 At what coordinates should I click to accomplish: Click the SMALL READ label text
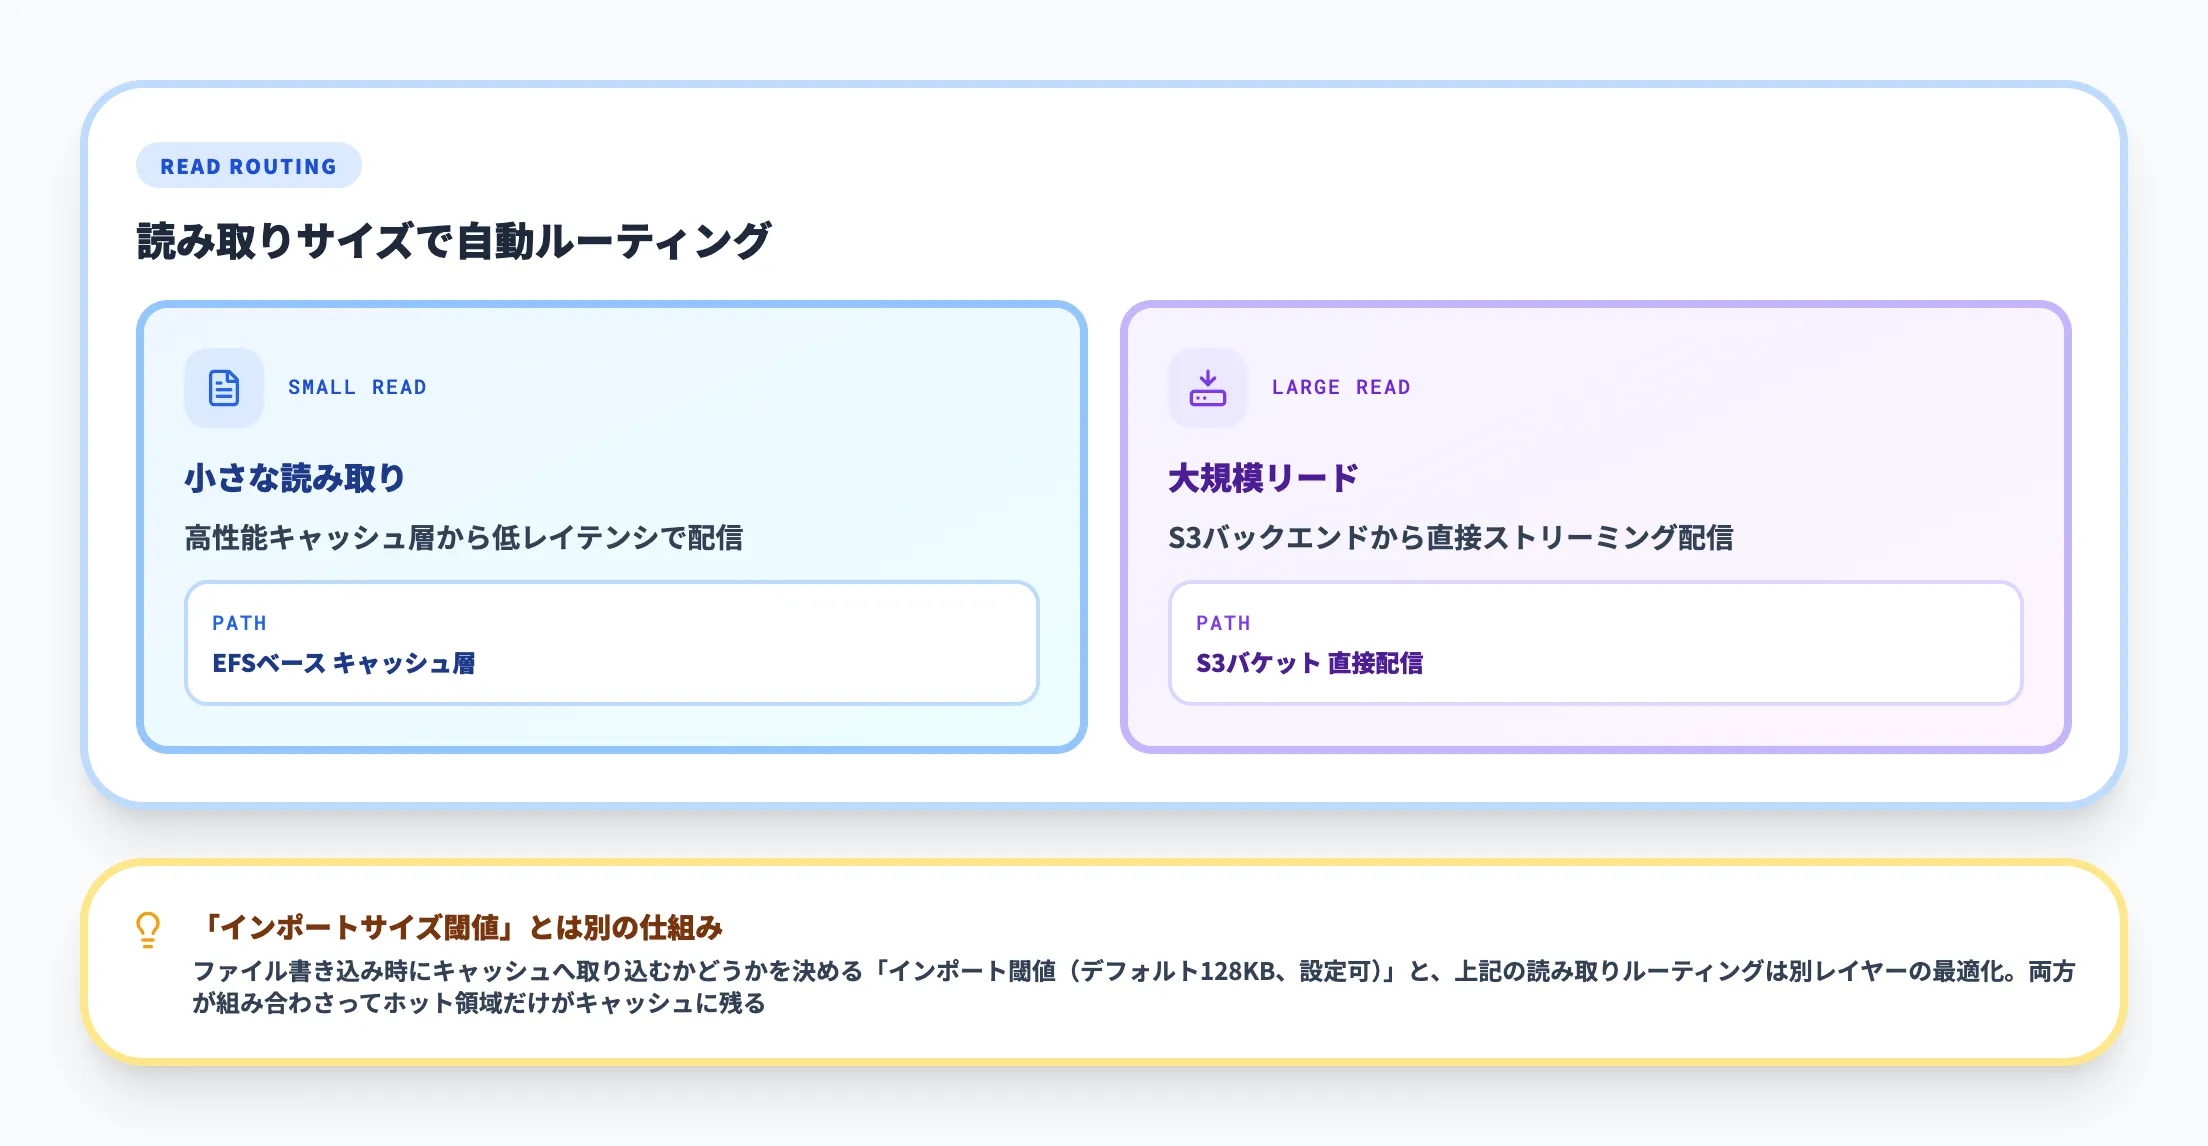[x=357, y=387]
